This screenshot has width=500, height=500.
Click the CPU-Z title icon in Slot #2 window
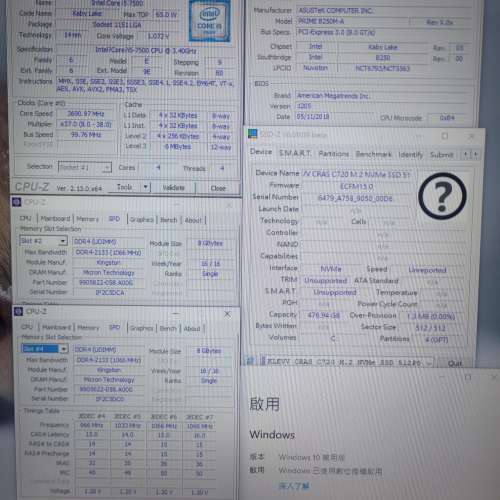tap(17, 202)
